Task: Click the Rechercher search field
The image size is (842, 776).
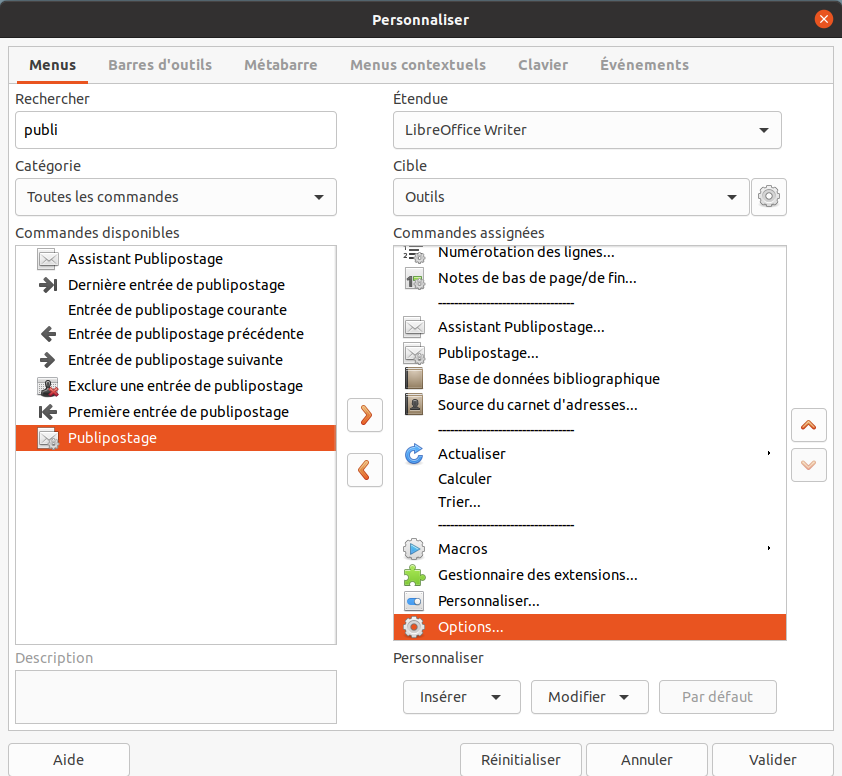Action: click(x=176, y=130)
